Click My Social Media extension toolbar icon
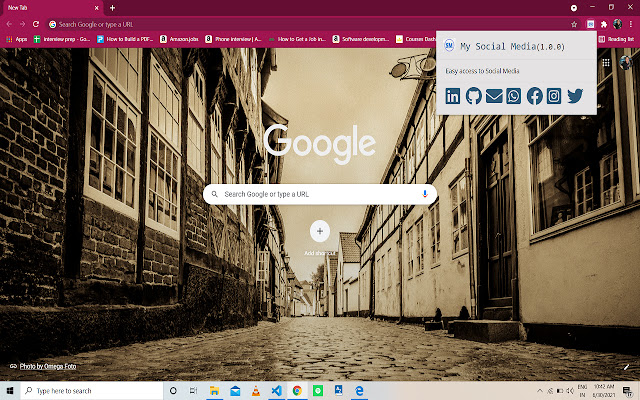The image size is (640, 400). click(591, 24)
